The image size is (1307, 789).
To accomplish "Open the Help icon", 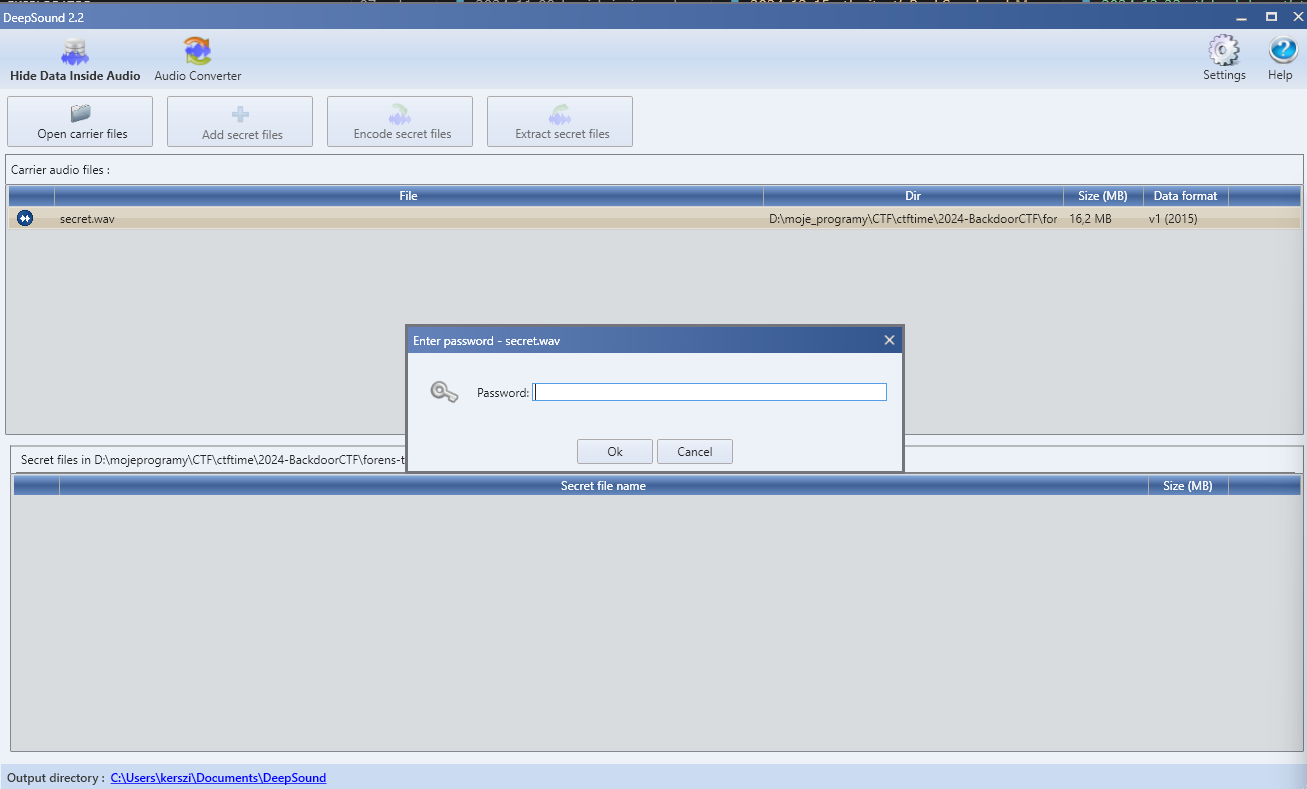I will click(1281, 51).
